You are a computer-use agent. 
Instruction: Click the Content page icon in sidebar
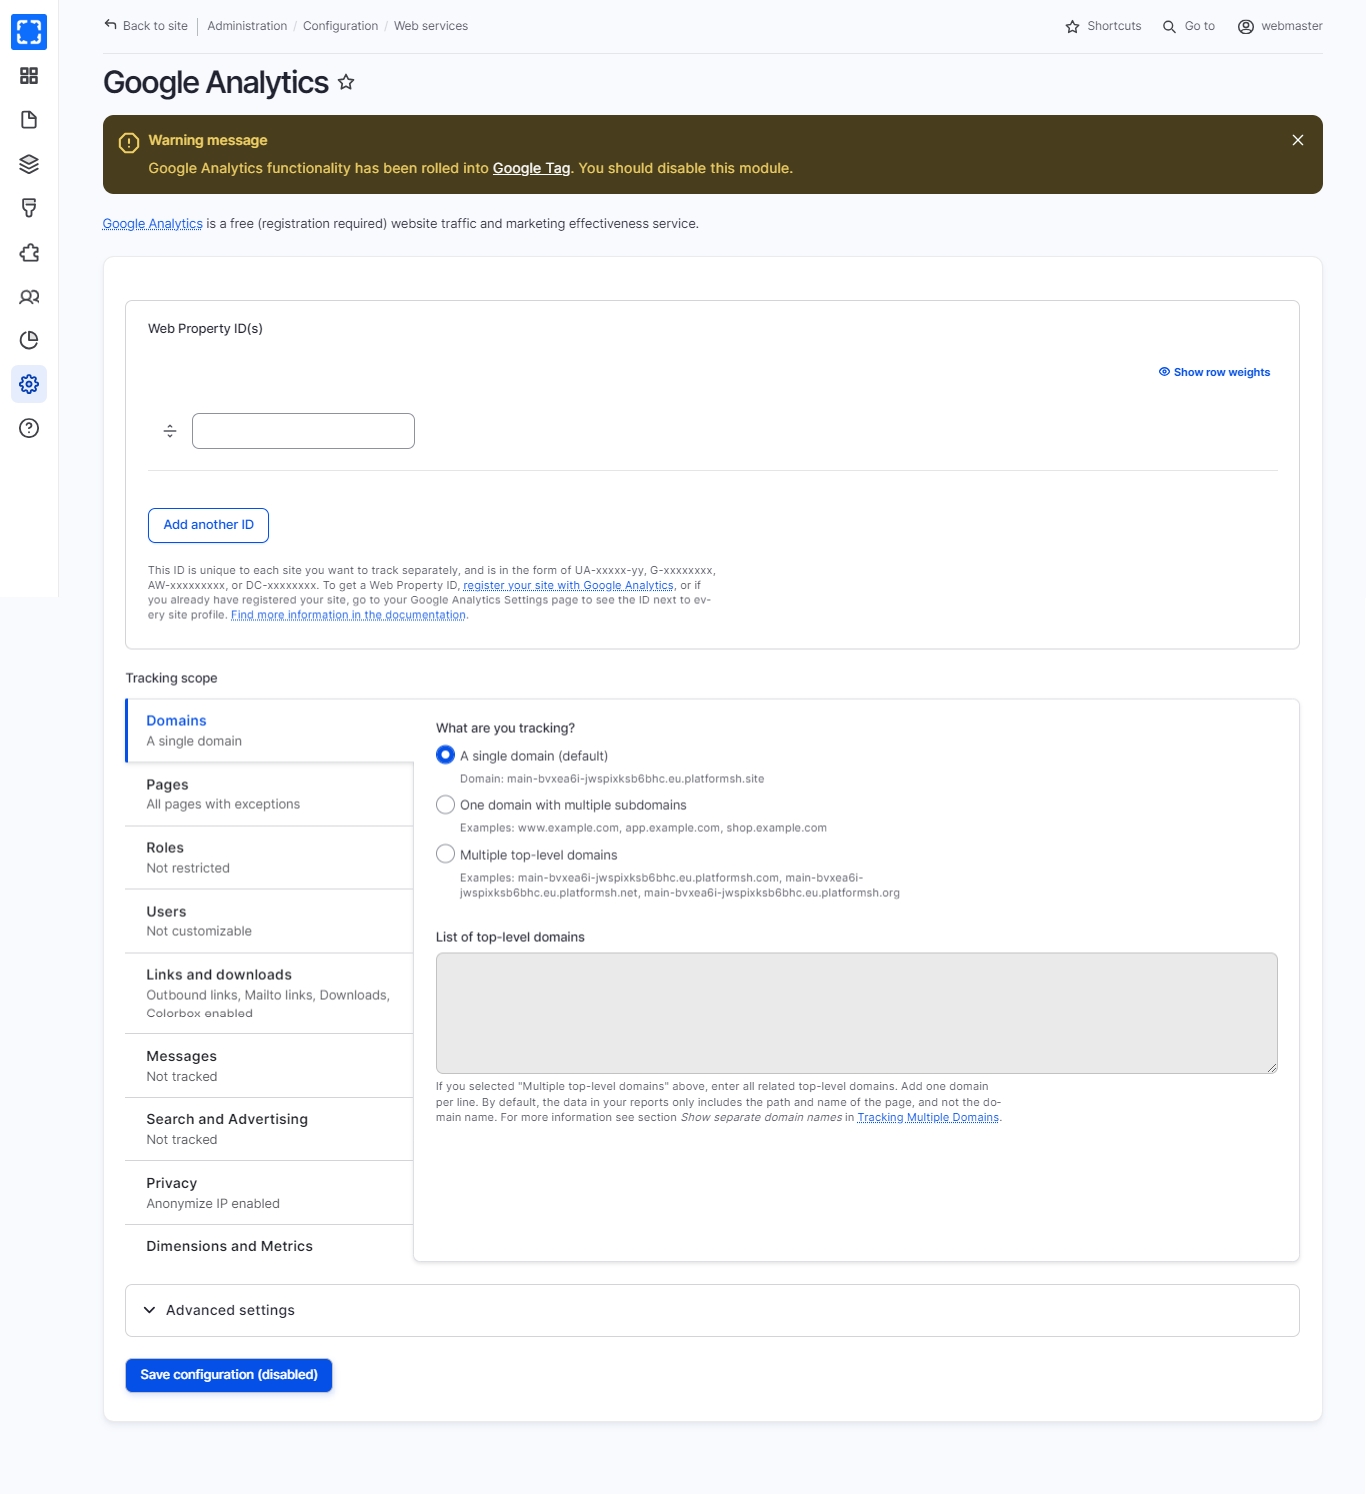pyautogui.click(x=29, y=120)
